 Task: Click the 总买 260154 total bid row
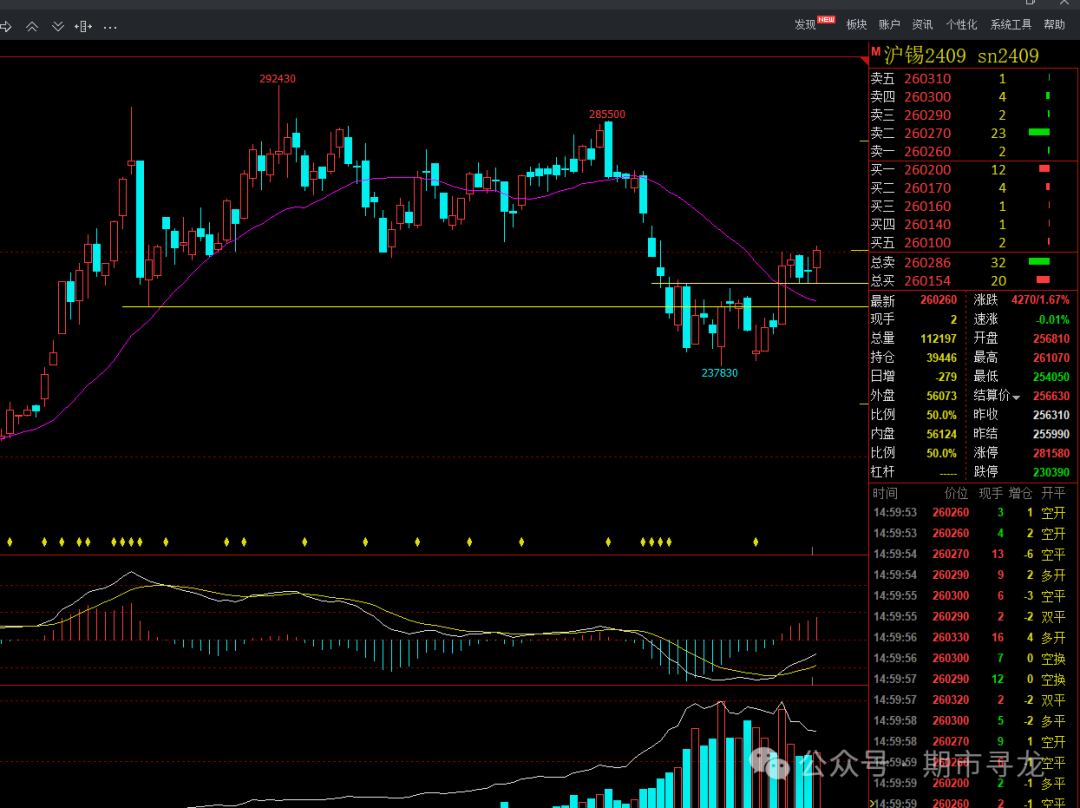(x=973, y=281)
